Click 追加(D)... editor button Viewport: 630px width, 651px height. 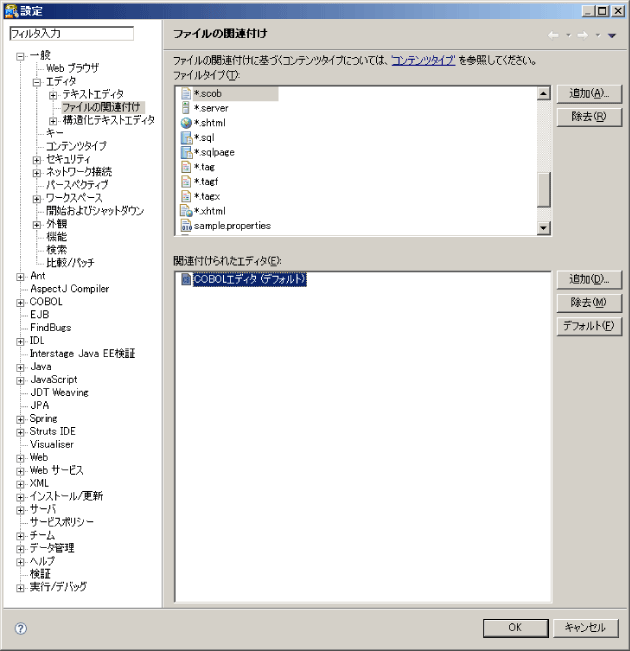click(589, 280)
